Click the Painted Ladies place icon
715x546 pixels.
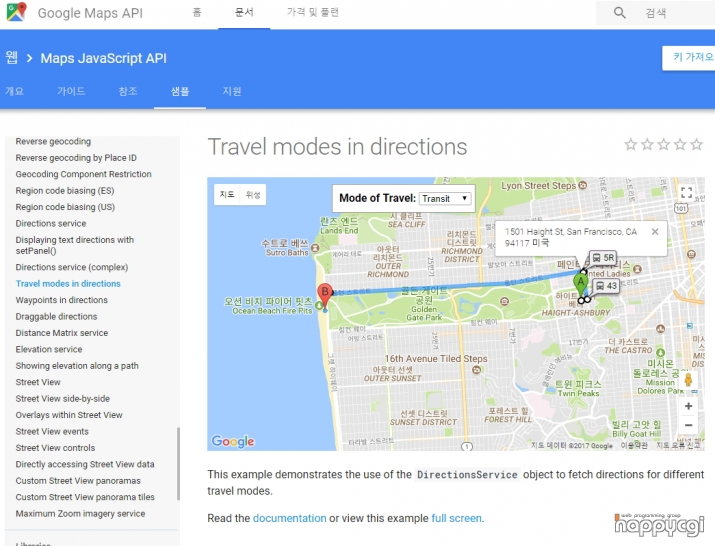coord(637,269)
